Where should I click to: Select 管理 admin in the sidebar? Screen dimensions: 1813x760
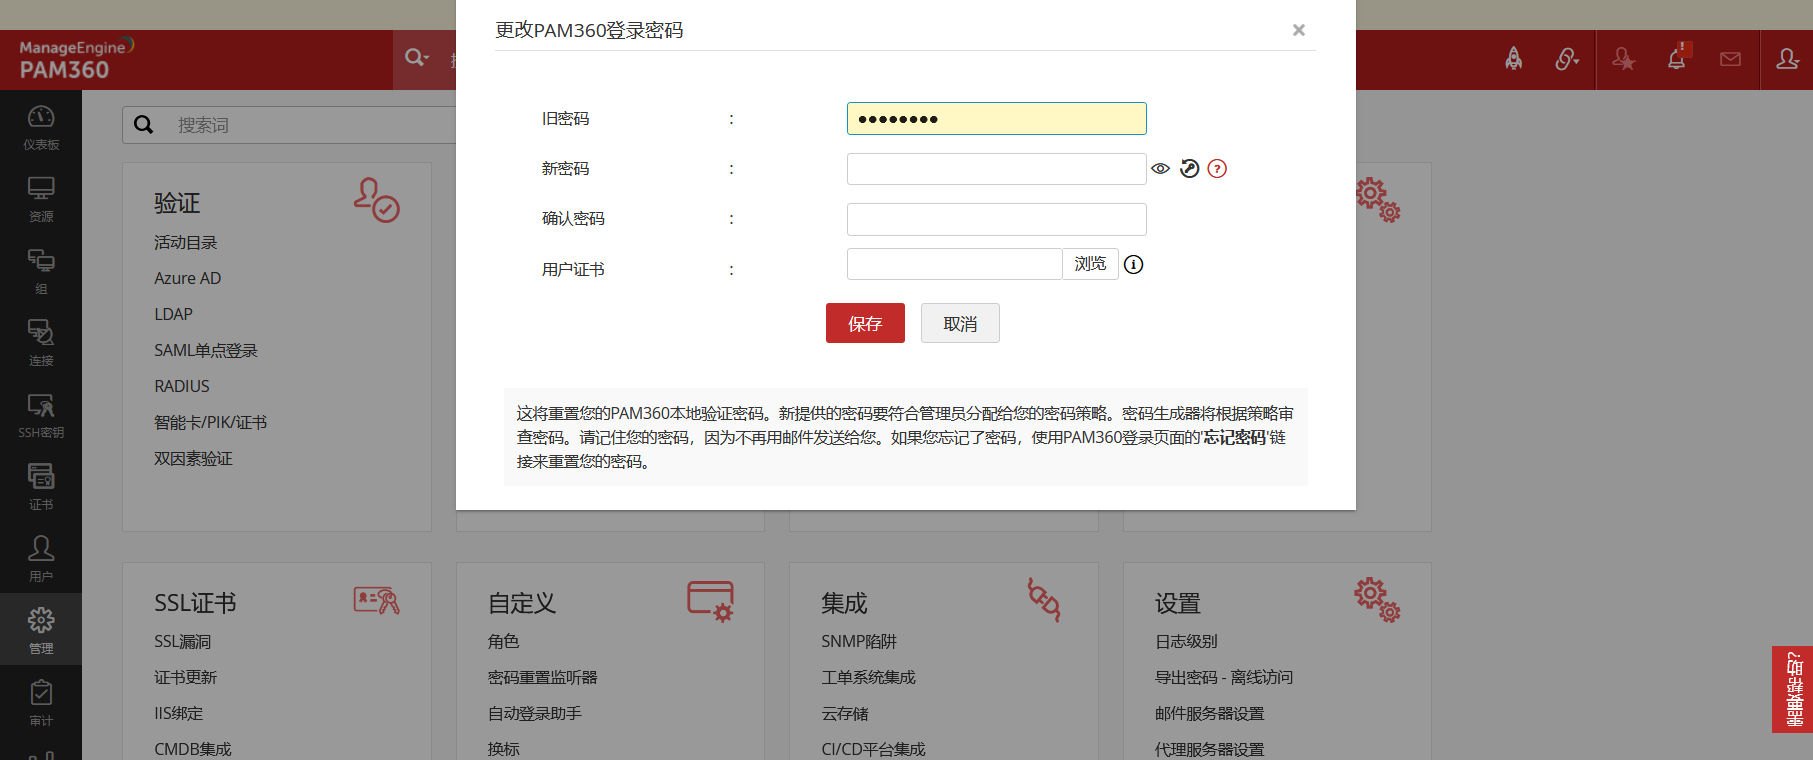point(41,631)
